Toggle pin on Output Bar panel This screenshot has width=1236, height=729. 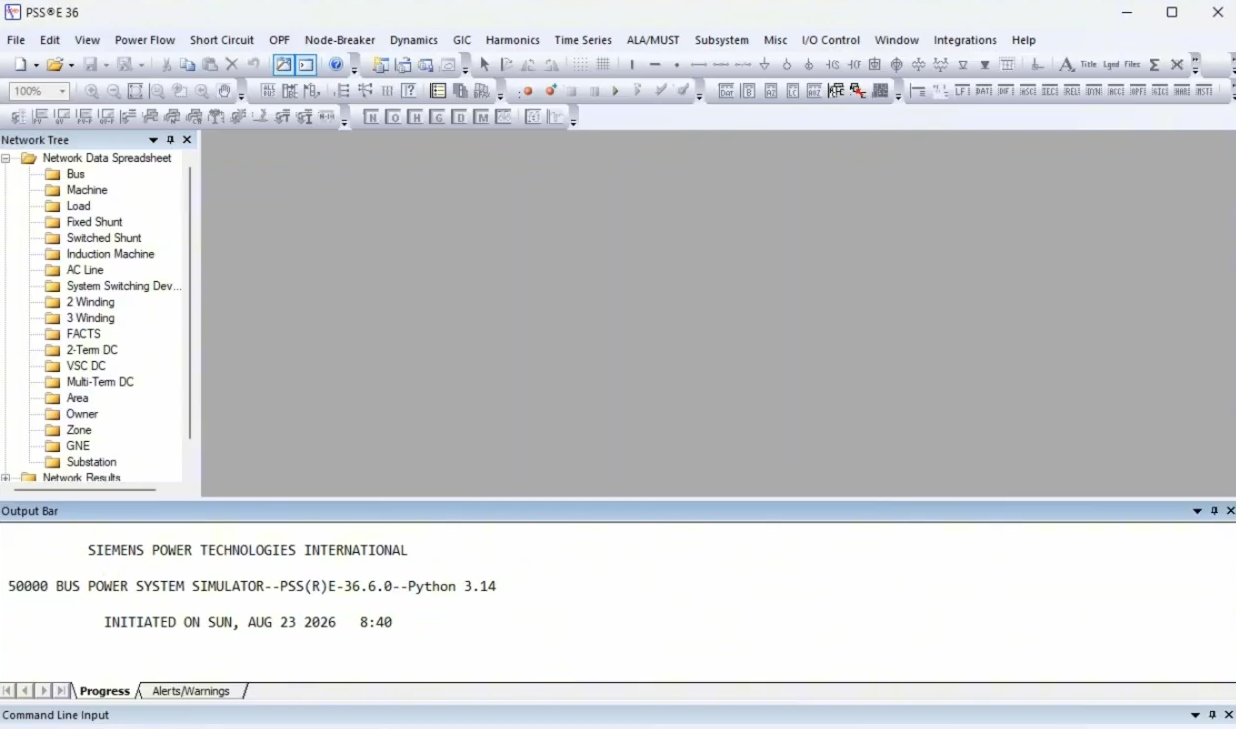coord(1214,511)
